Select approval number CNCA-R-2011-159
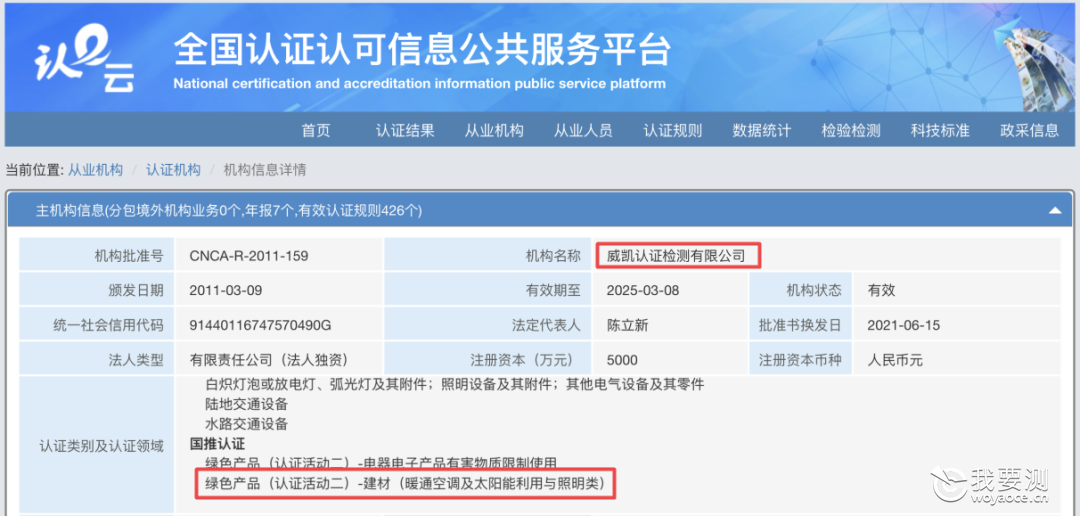This screenshot has height=516, width=1080. click(249, 256)
